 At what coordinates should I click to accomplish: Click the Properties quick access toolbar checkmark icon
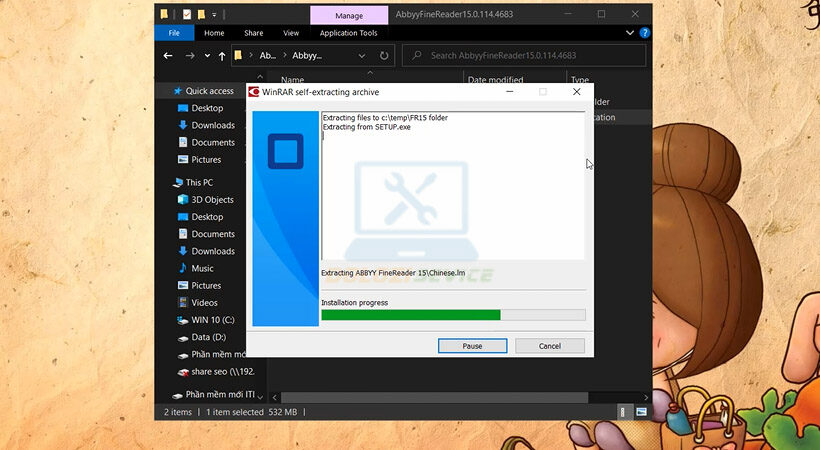click(186, 15)
